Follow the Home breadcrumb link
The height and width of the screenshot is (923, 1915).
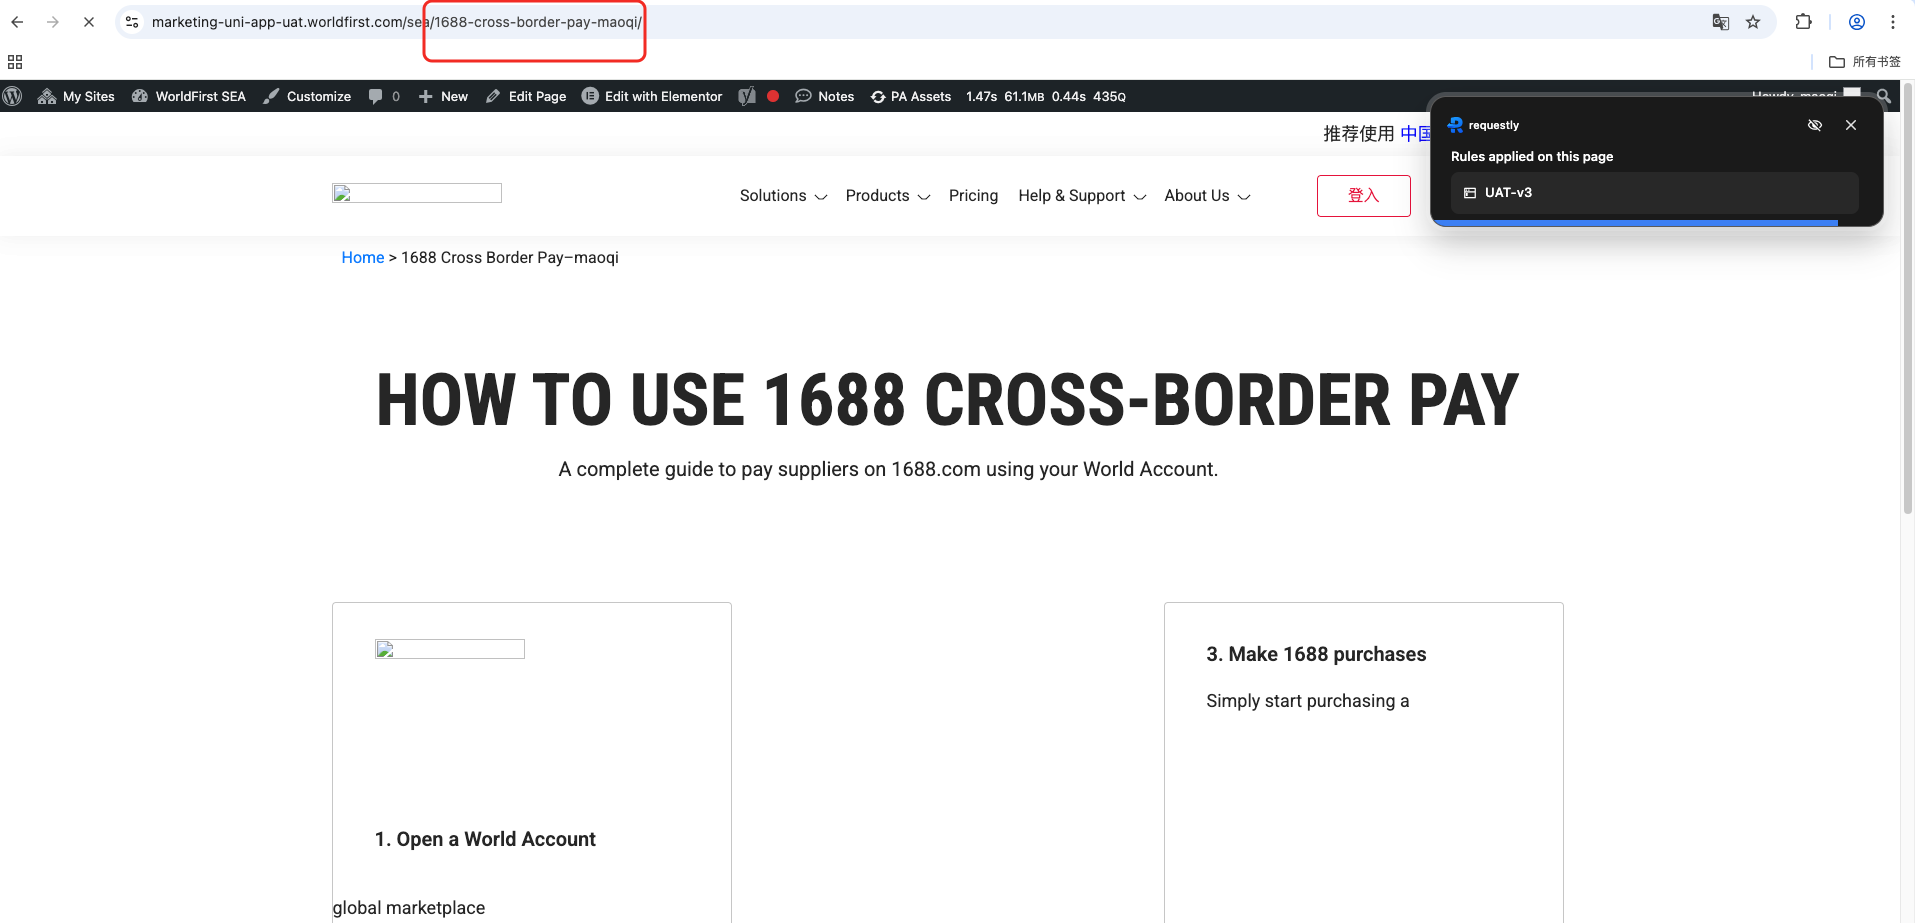(362, 258)
